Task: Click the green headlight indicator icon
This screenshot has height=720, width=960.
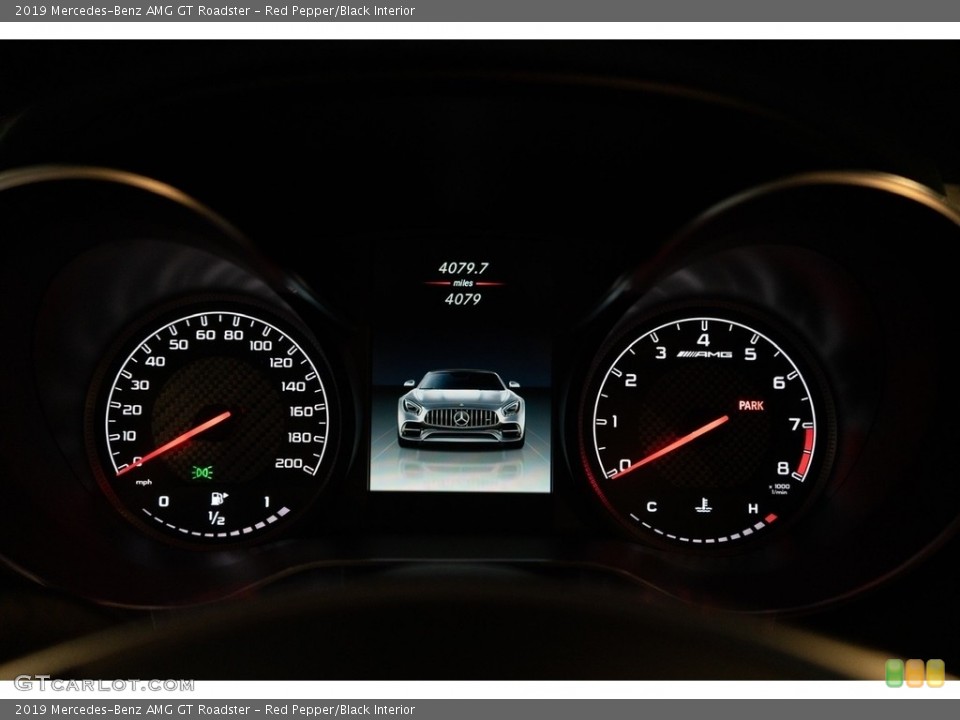Action: pyautogui.click(x=202, y=472)
